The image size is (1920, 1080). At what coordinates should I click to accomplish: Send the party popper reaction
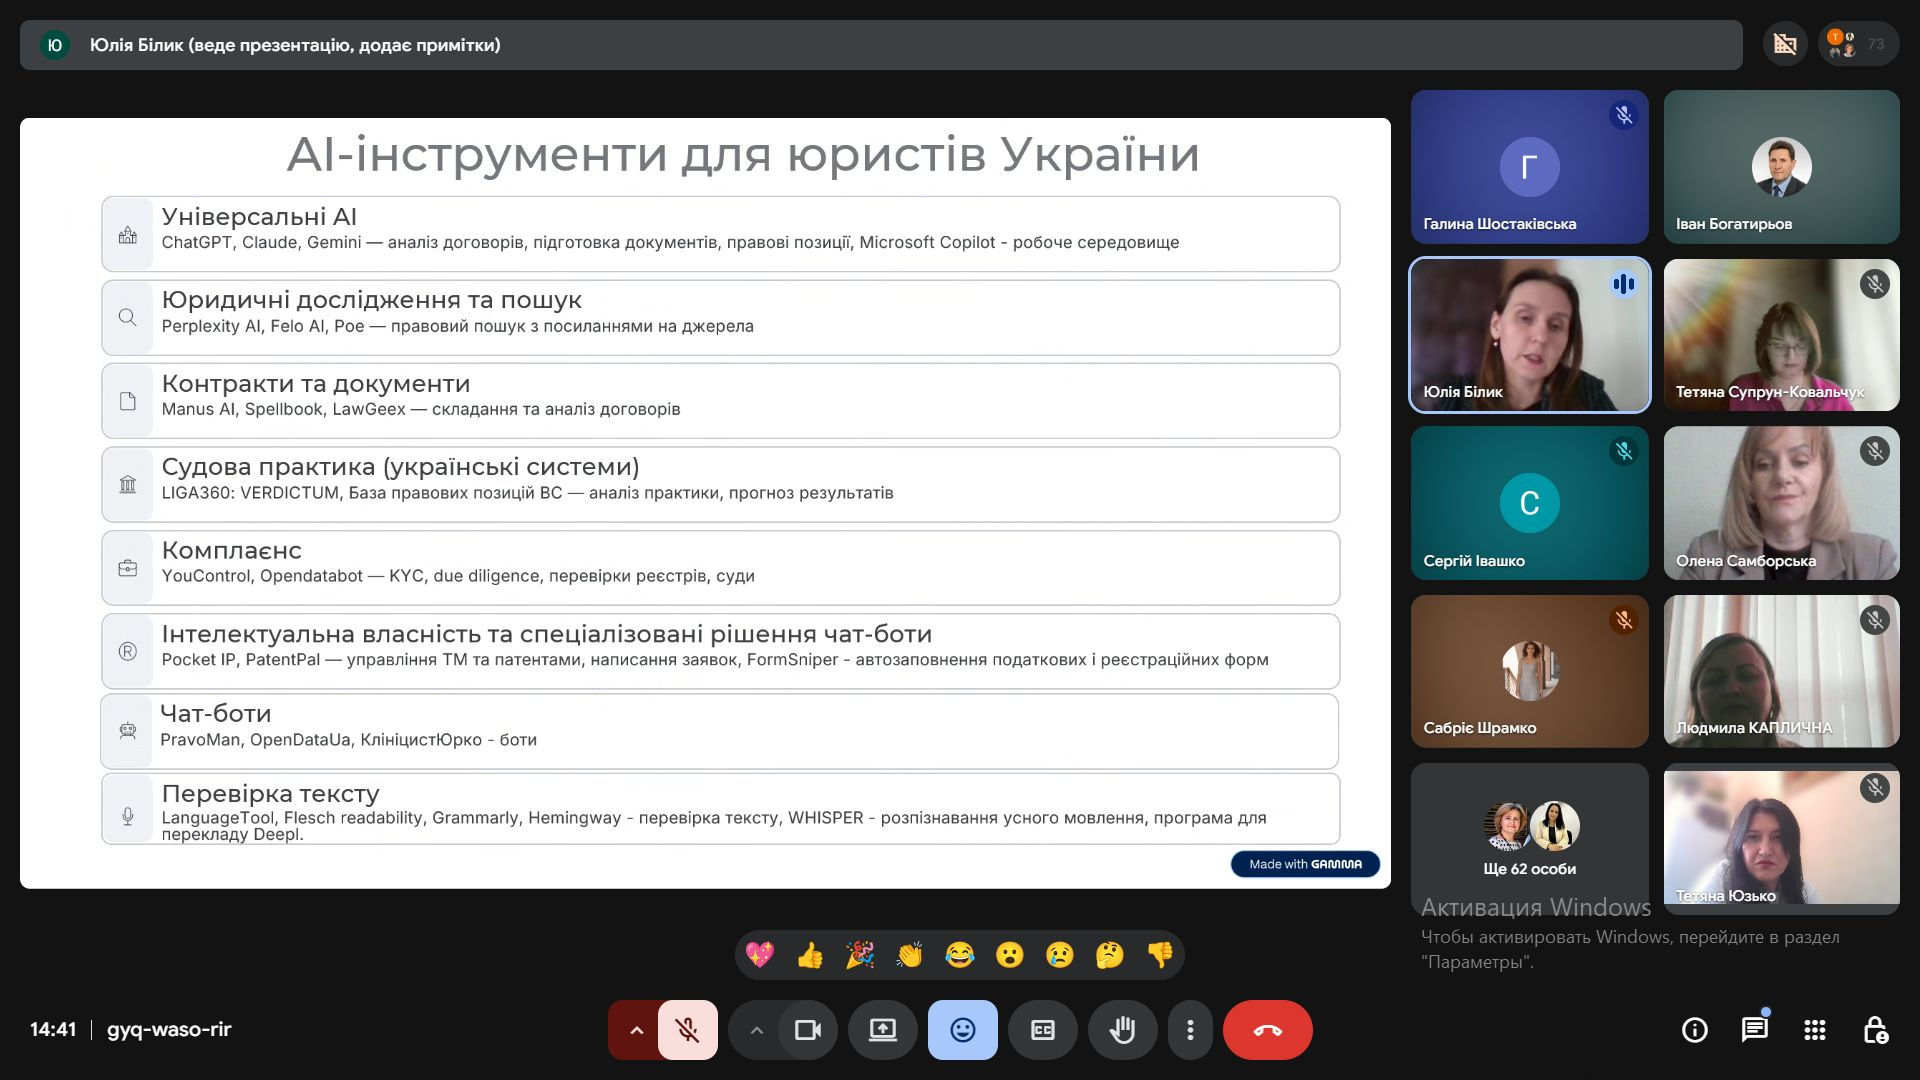click(860, 955)
